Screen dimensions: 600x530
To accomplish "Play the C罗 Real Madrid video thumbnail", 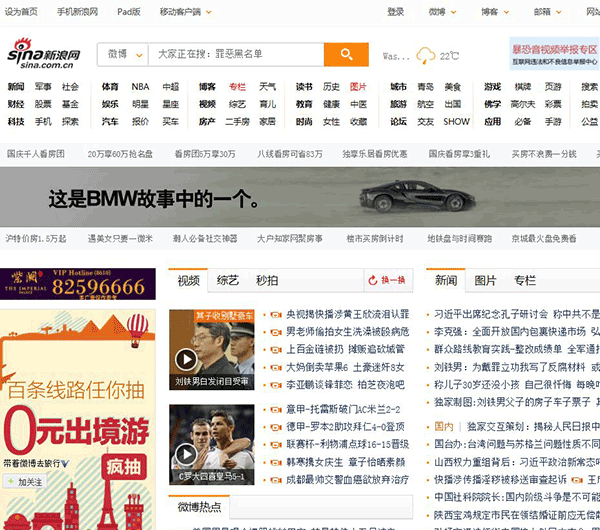I will [212, 445].
